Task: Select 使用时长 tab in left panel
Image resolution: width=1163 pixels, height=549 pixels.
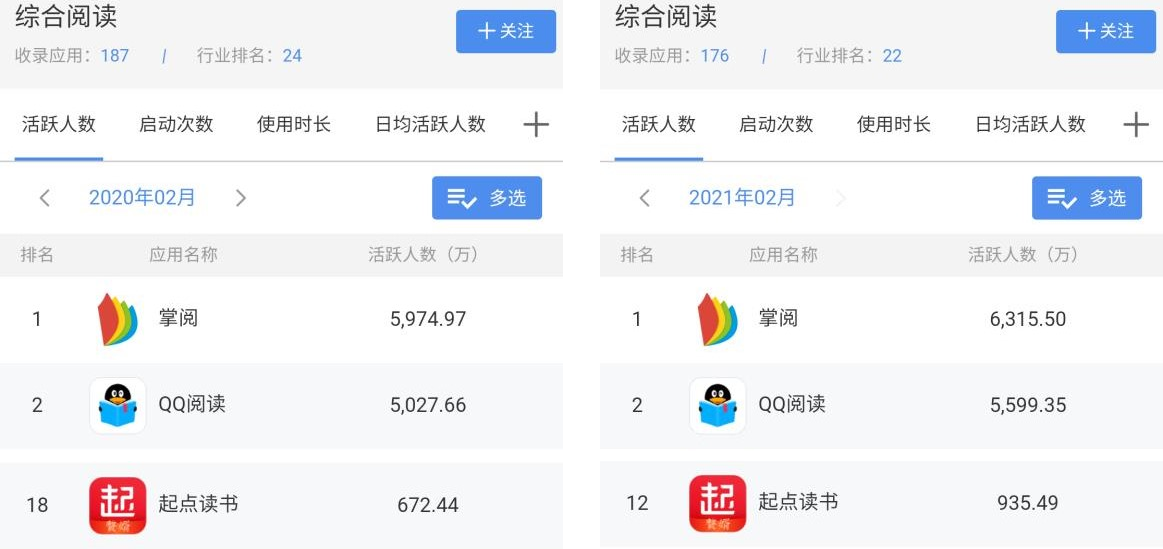Action: 294,124
